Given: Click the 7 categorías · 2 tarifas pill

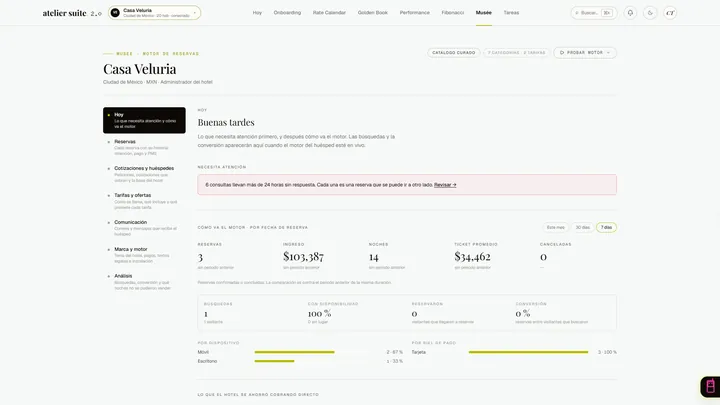Looking at the screenshot, I should coord(517,53).
